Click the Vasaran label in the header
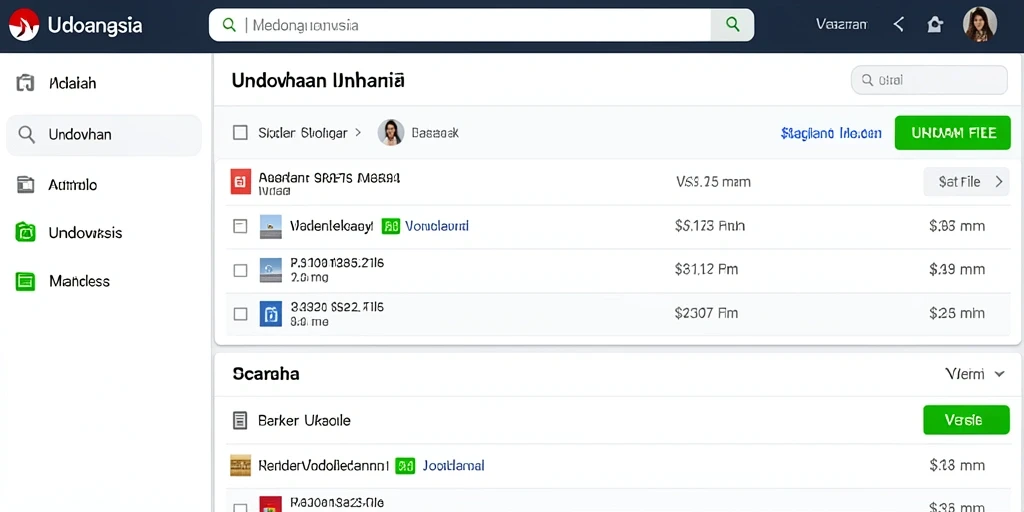 tap(841, 25)
